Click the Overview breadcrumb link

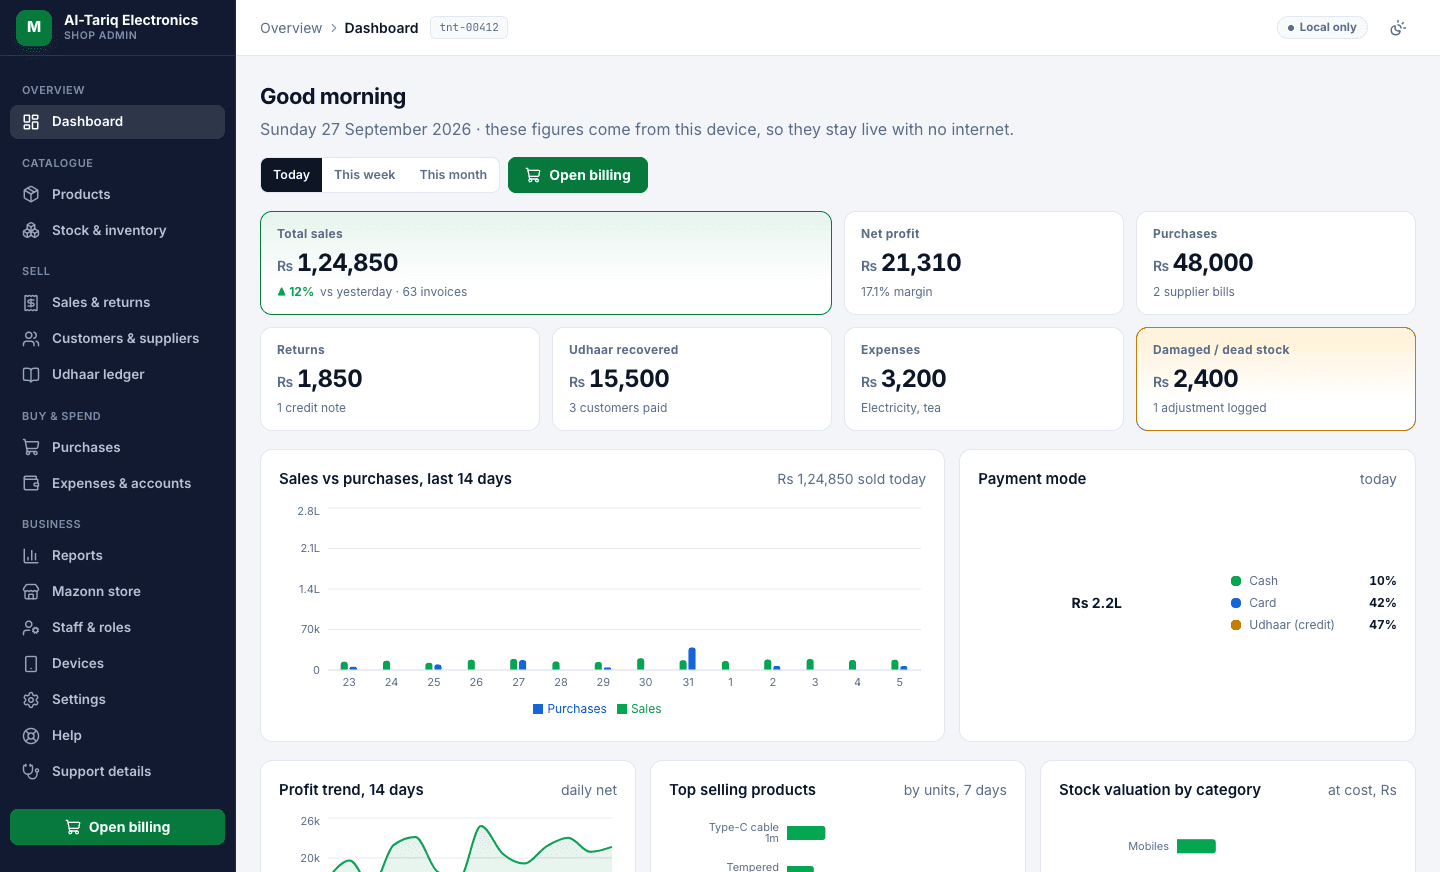(x=291, y=28)
